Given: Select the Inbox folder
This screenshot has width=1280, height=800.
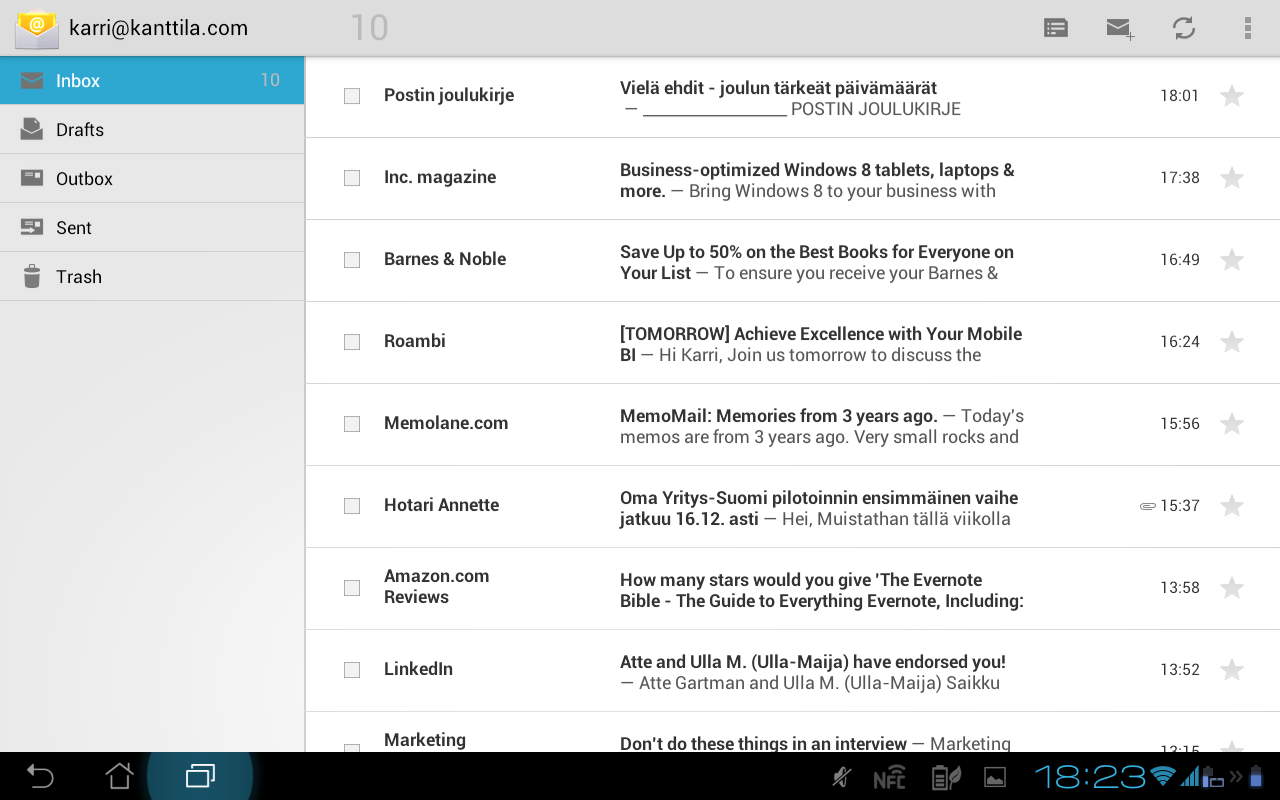Looking at the screenshot, I should [152, 81].
